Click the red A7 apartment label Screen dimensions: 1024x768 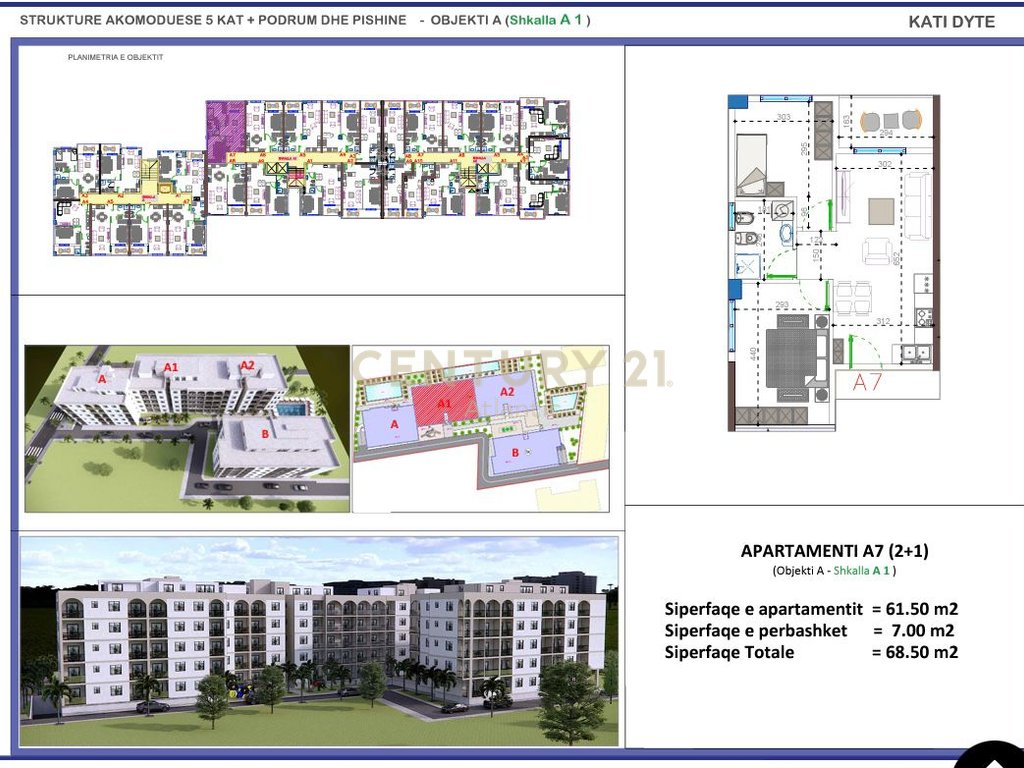[867, 381]
